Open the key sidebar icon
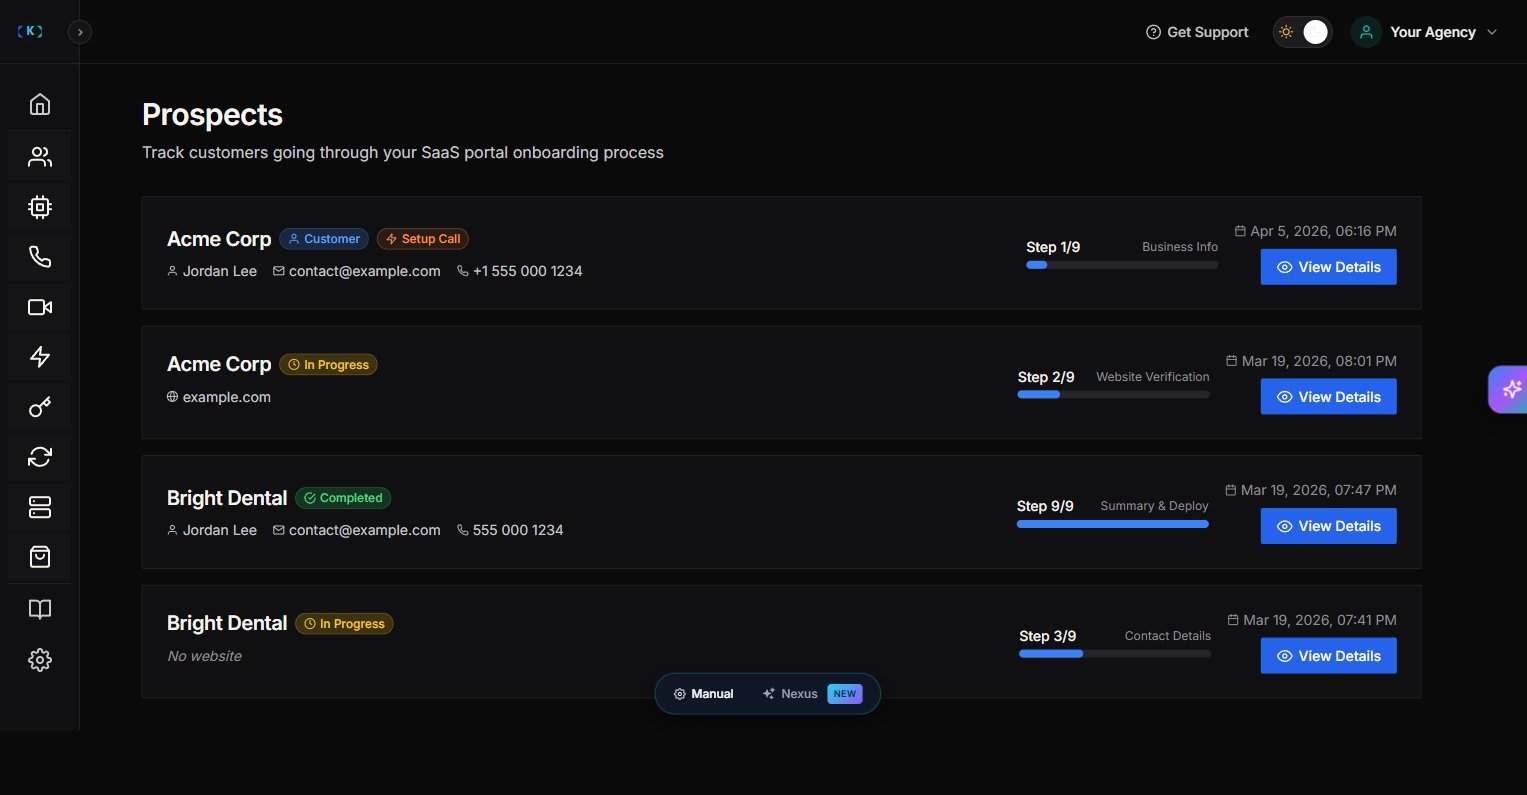The image size is (1527, 795). tap(39, 407)
